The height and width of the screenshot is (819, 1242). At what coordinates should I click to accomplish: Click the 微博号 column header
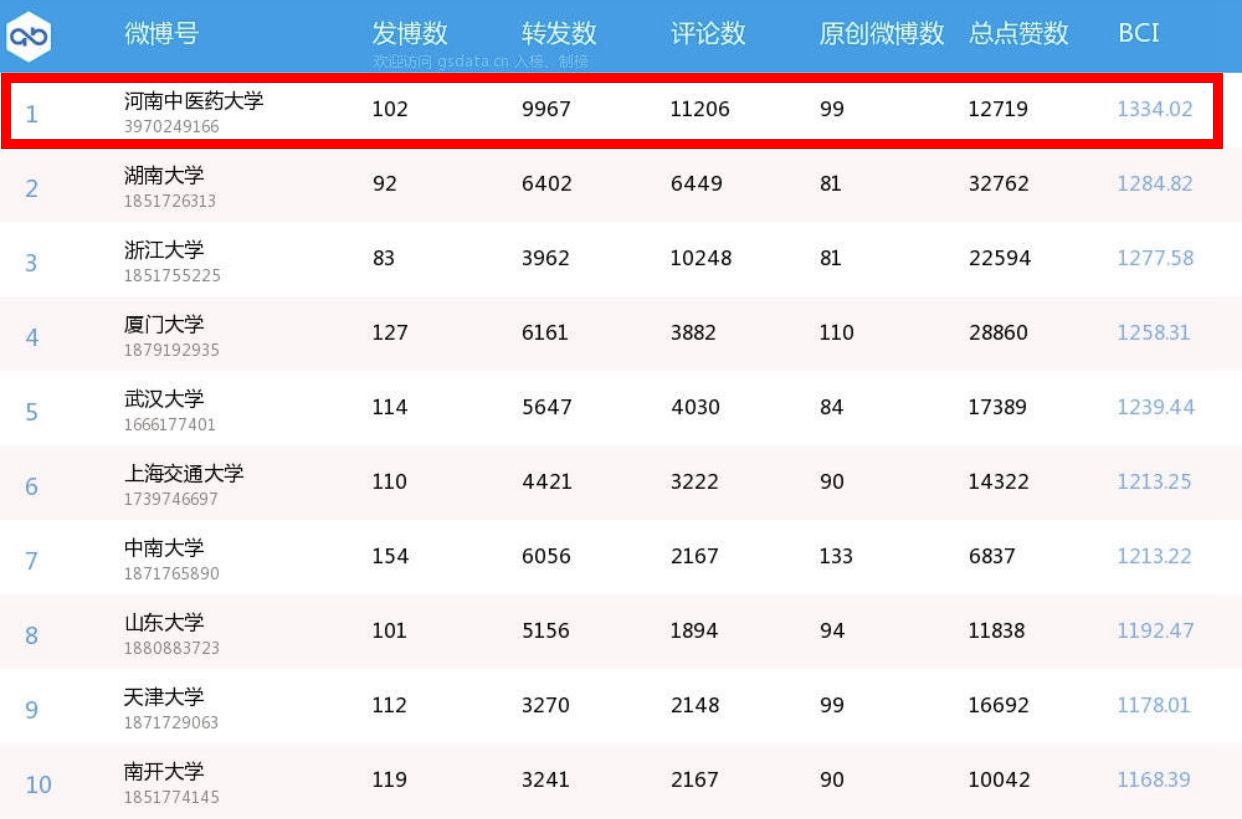[161, 33]
